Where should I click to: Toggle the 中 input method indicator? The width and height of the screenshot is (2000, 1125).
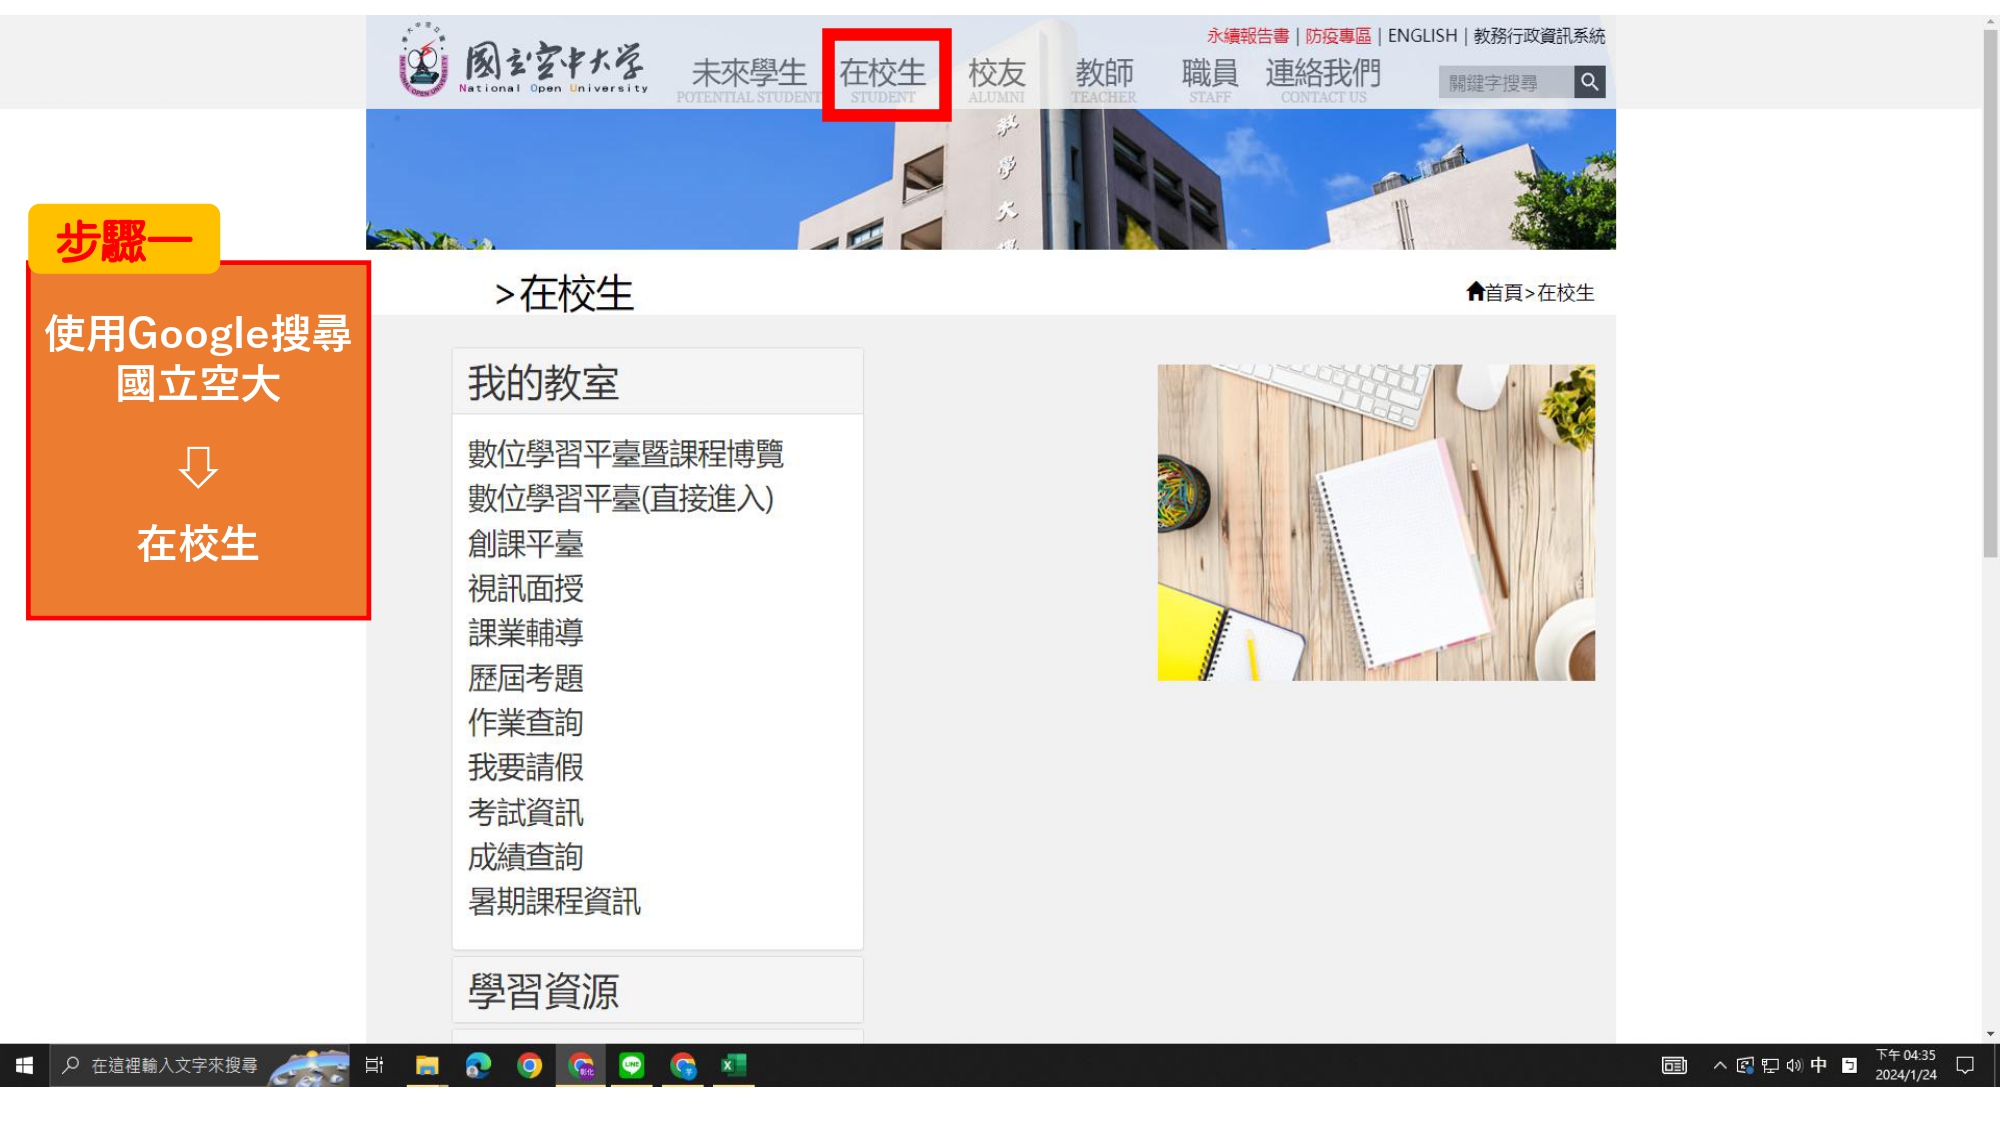[x=1819, y=1066]
